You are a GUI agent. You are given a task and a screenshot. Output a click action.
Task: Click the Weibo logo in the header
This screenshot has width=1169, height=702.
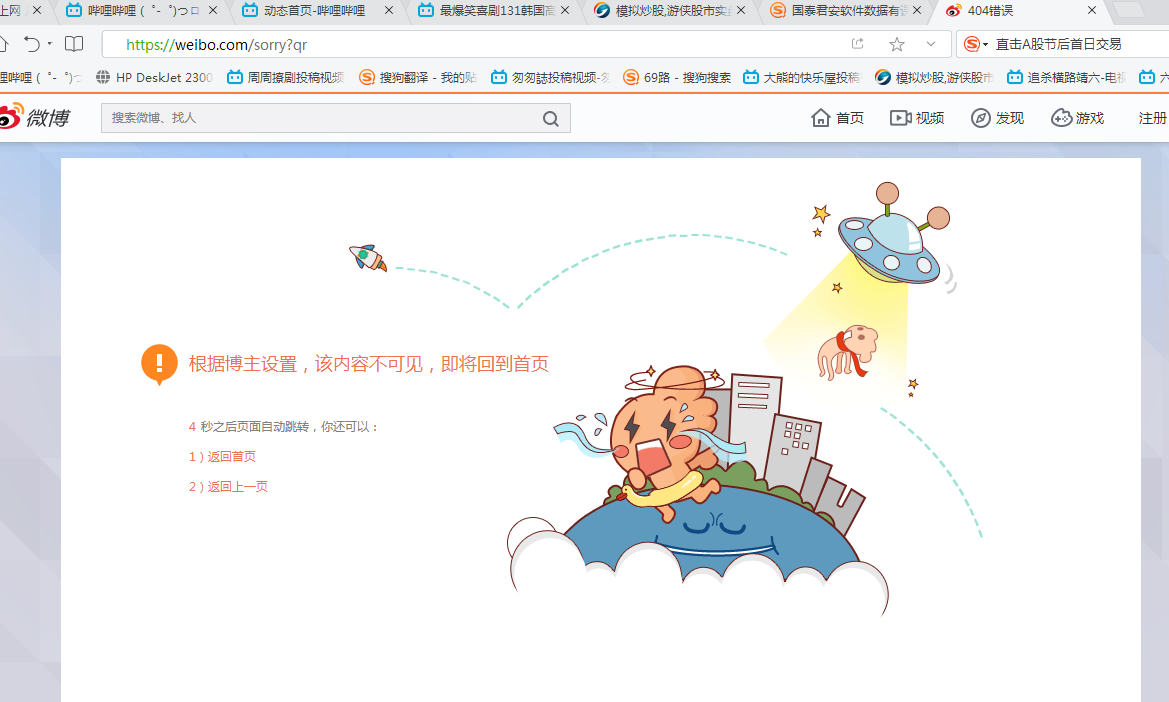[34, 117]
